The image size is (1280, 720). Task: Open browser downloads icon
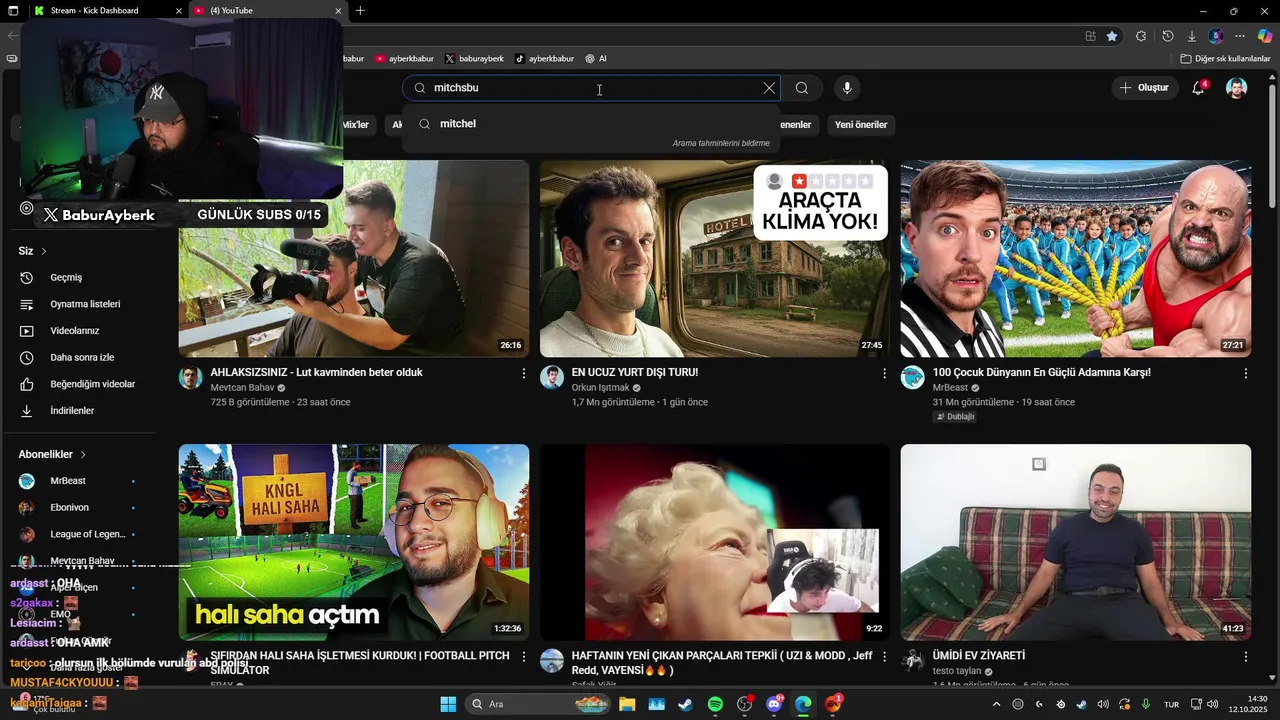tap(1191, 36)
